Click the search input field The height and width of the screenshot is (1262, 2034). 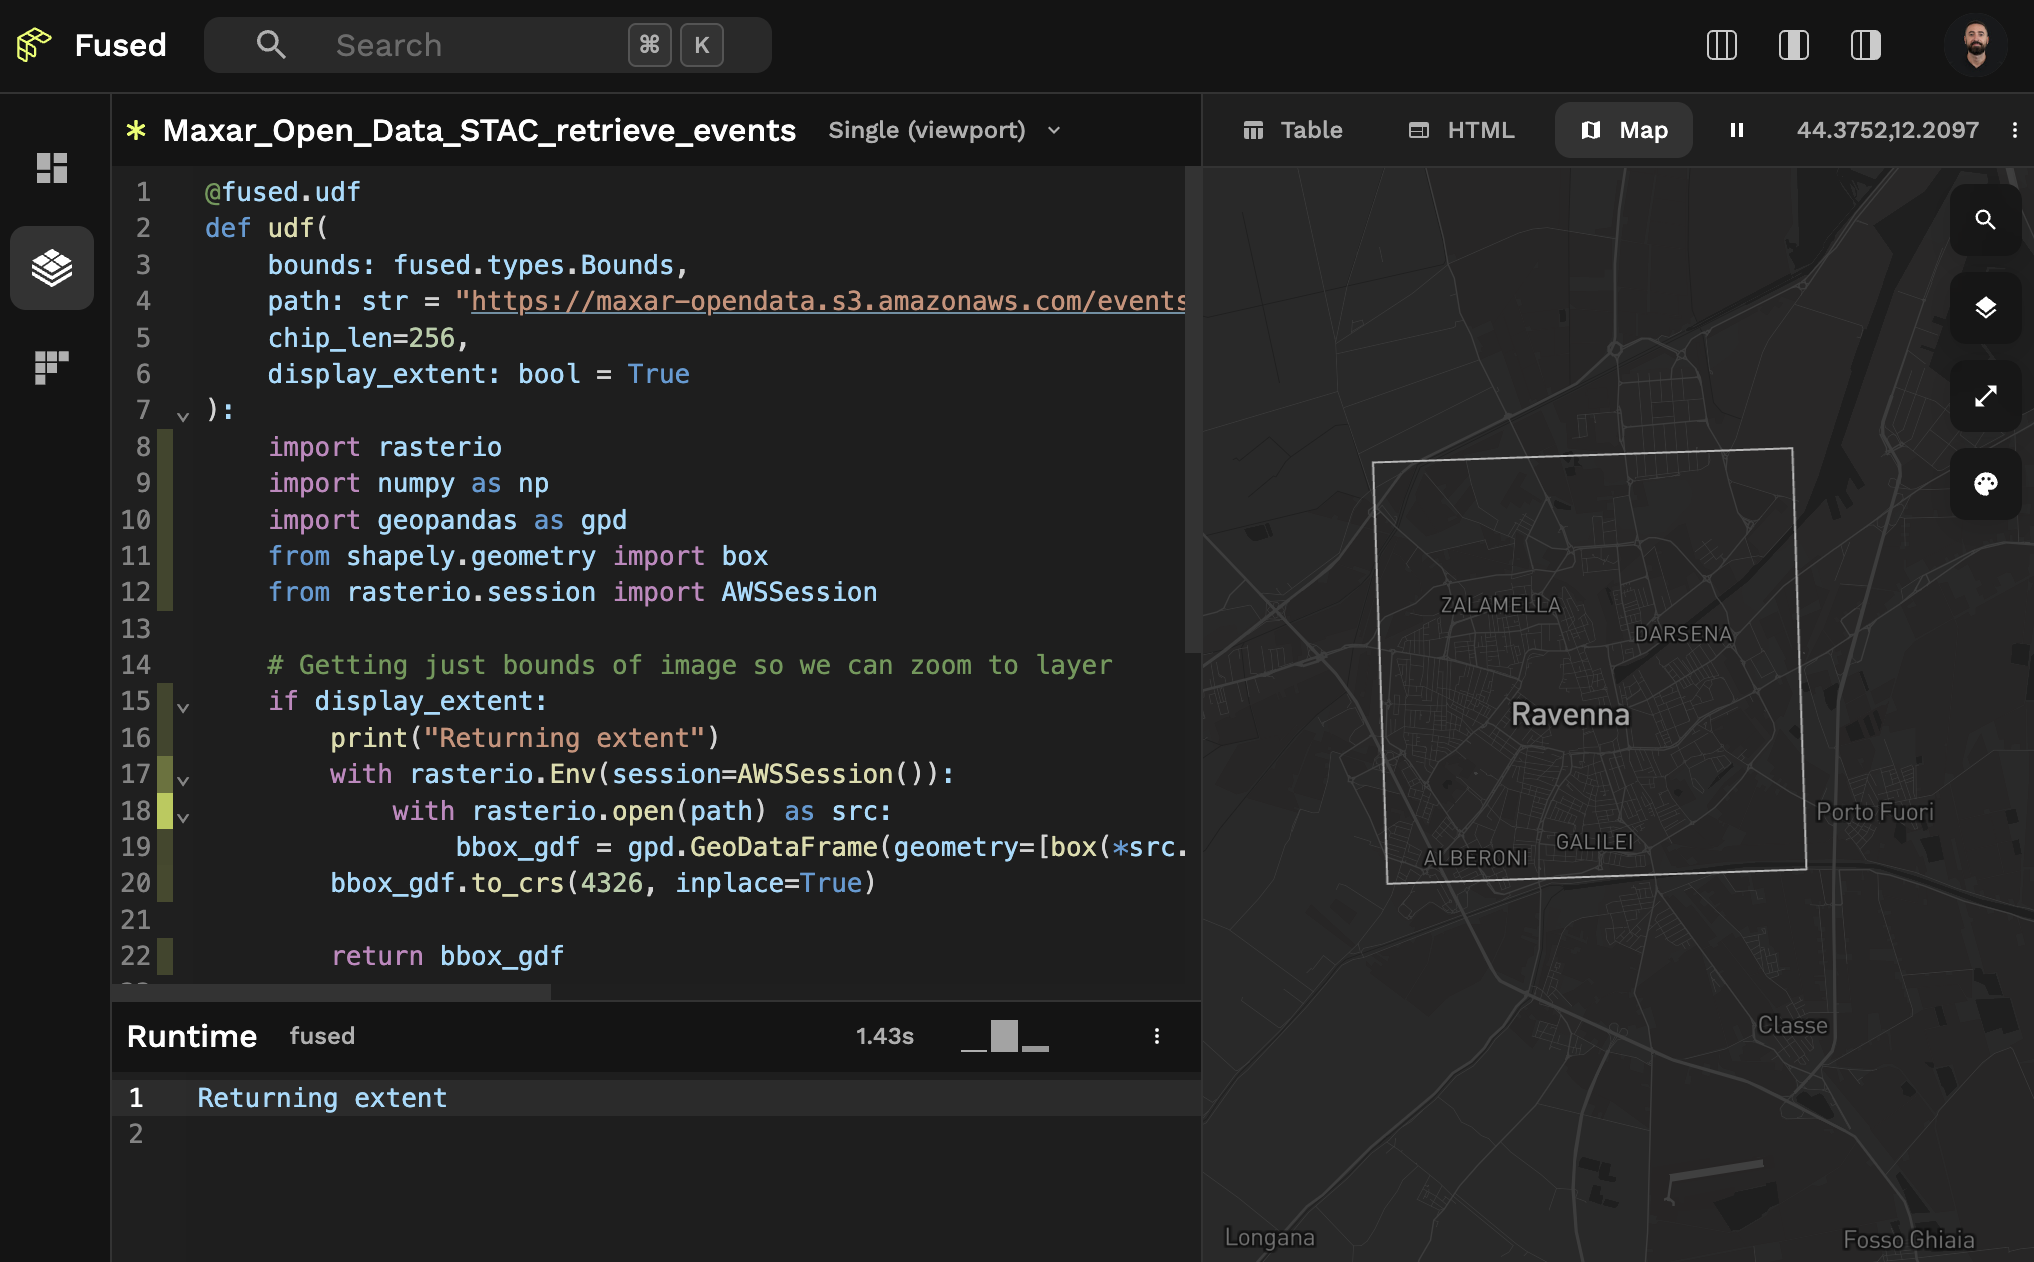click(x=450, y=45)
